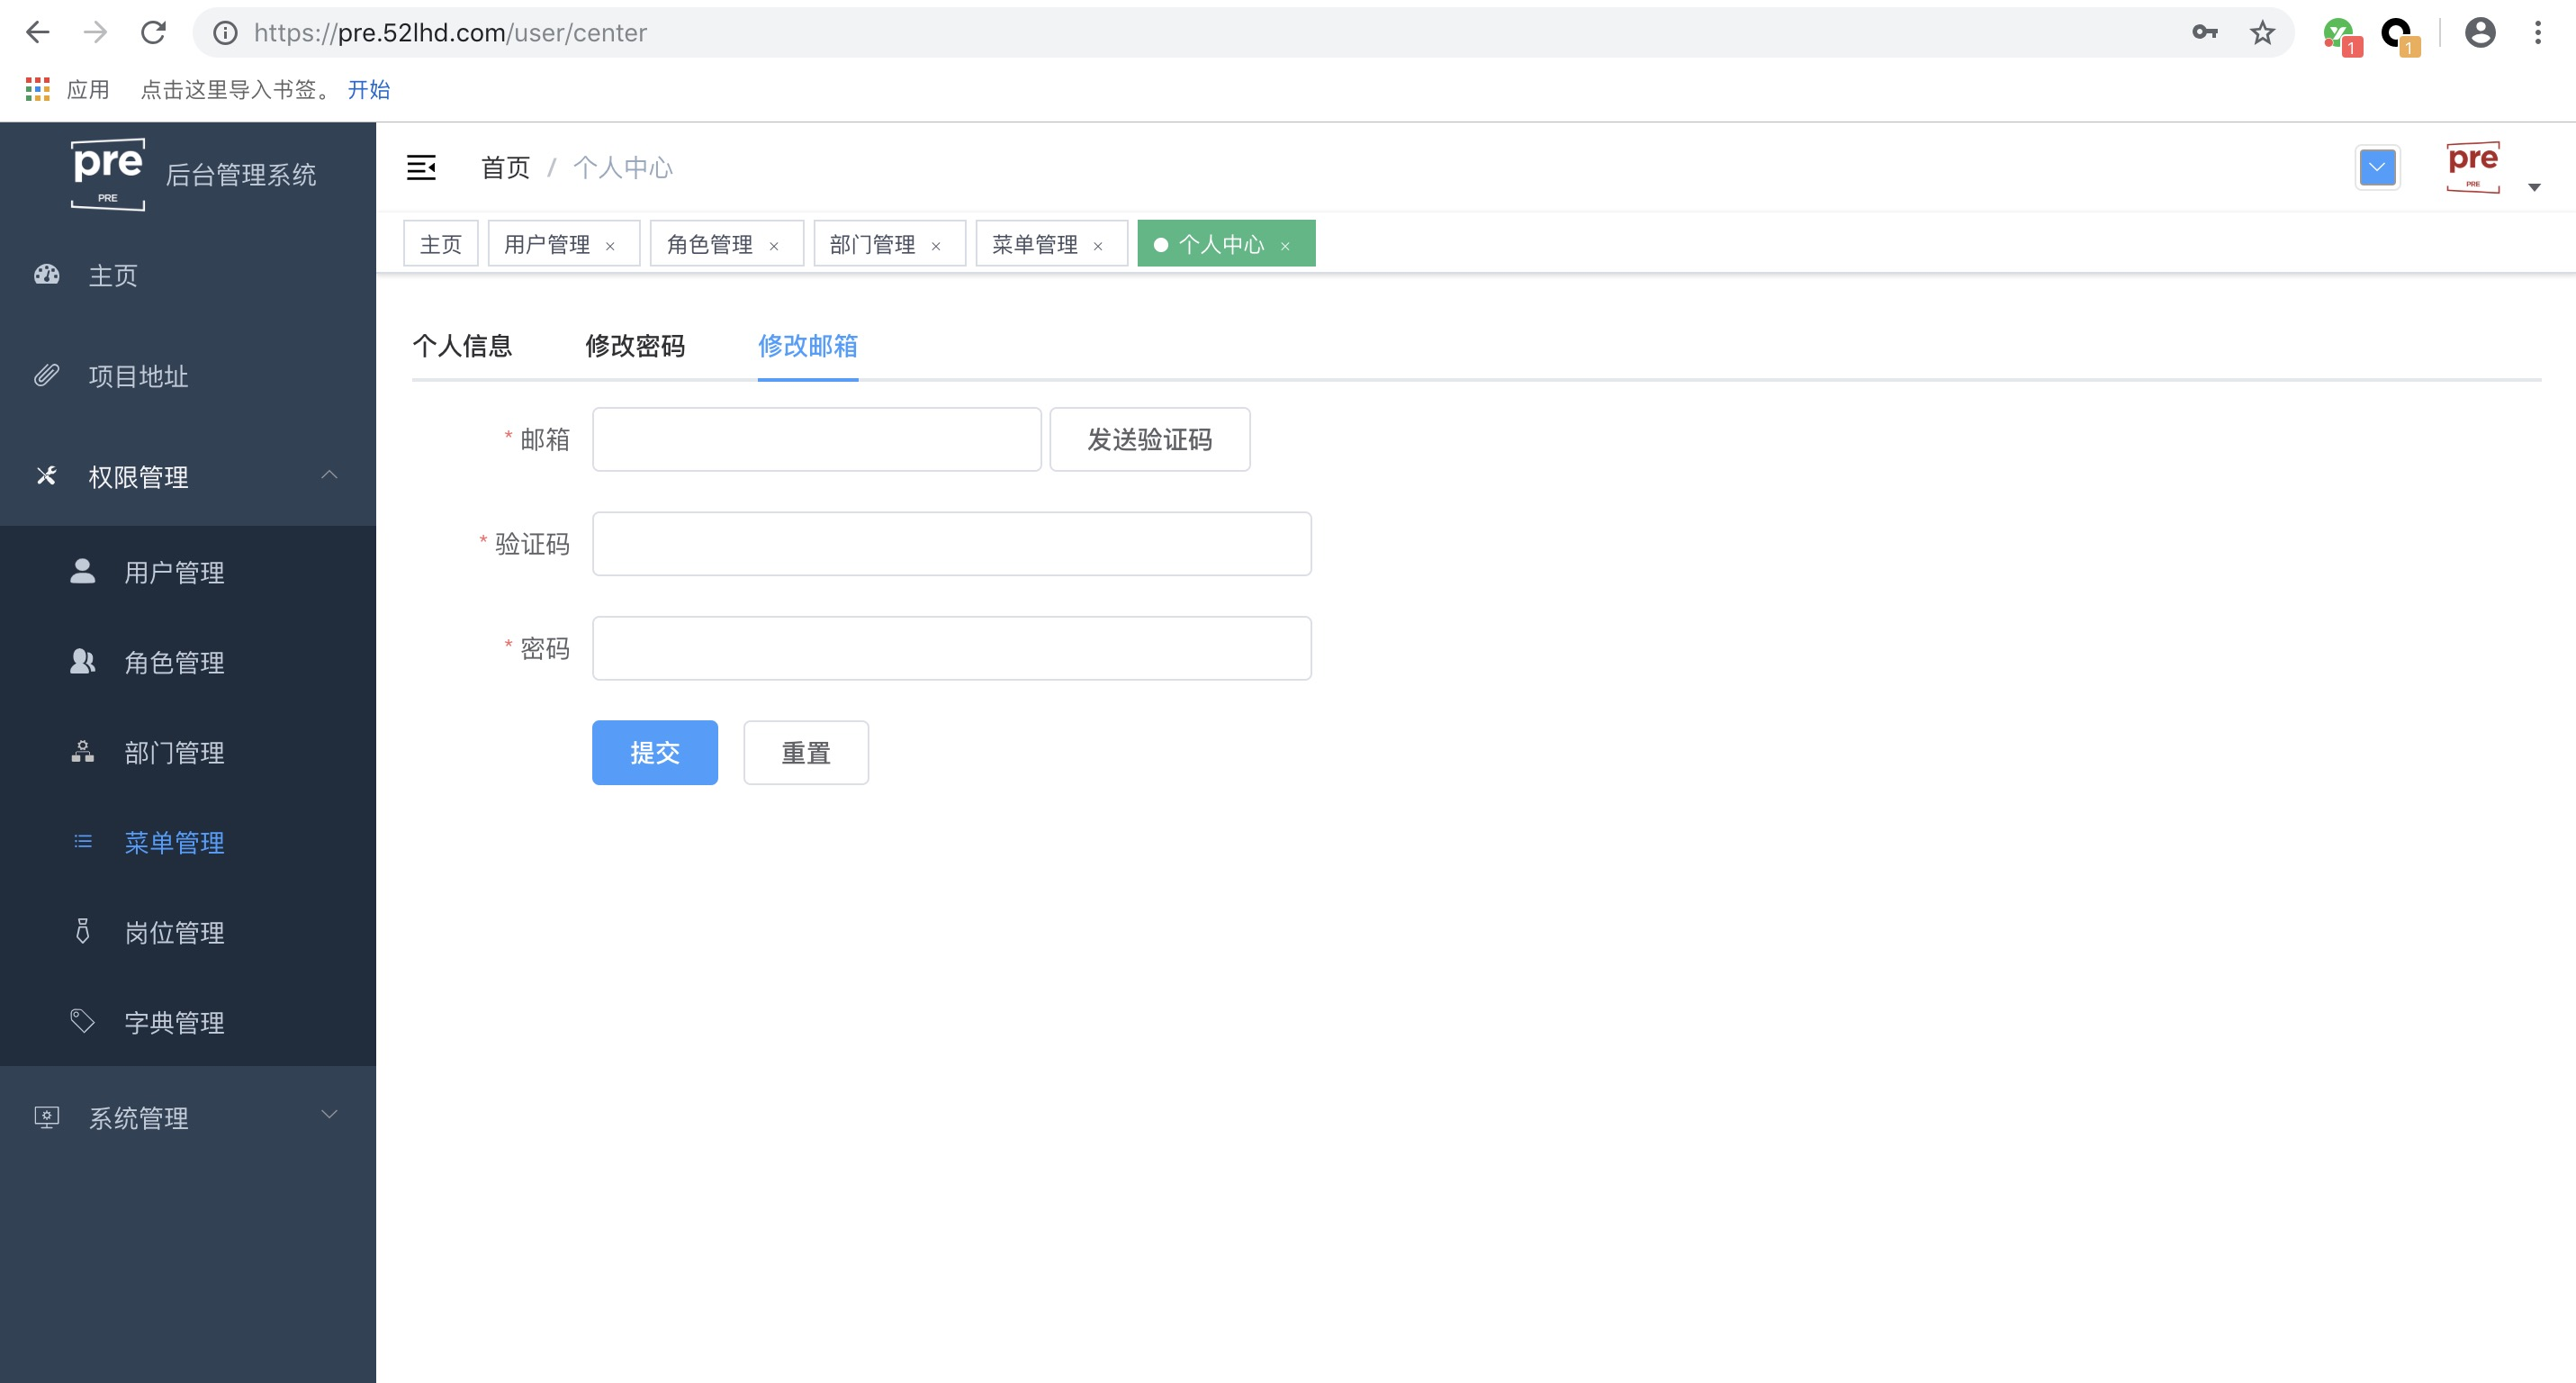Expand the 系统管理 section
The height and width of the screenshot is (1383, 2576).
(137, 1118)
